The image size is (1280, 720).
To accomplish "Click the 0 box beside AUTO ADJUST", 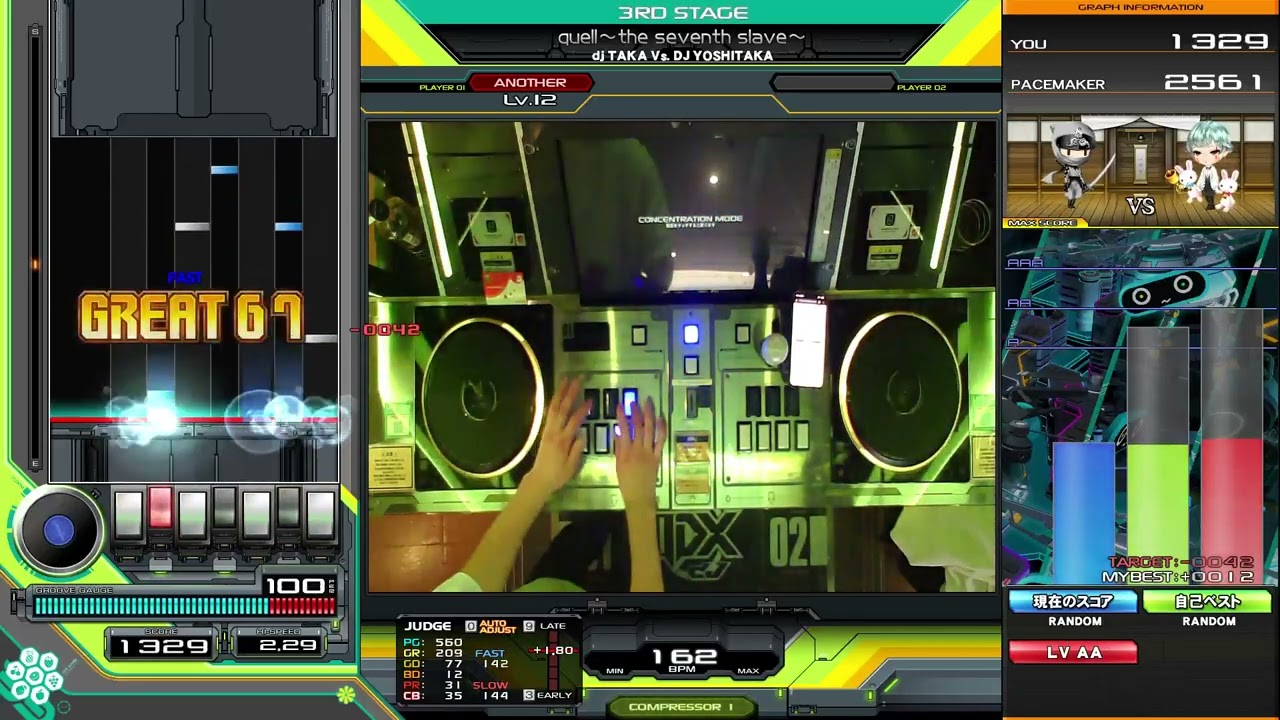I will 471,626.
